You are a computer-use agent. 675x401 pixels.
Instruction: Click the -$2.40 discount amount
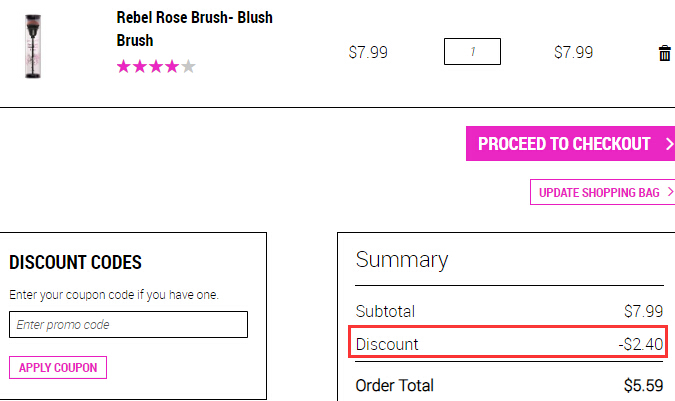[x=641, y=344]
